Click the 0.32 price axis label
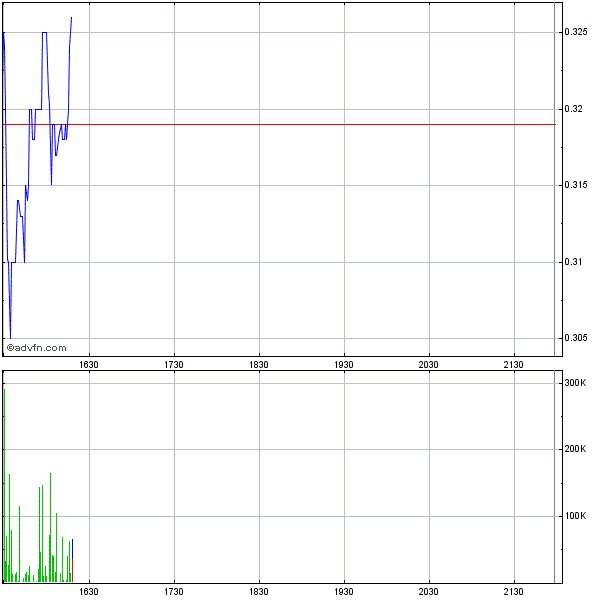Image resolution: width=600 pixels, height=600 pixels. [573, 109]
